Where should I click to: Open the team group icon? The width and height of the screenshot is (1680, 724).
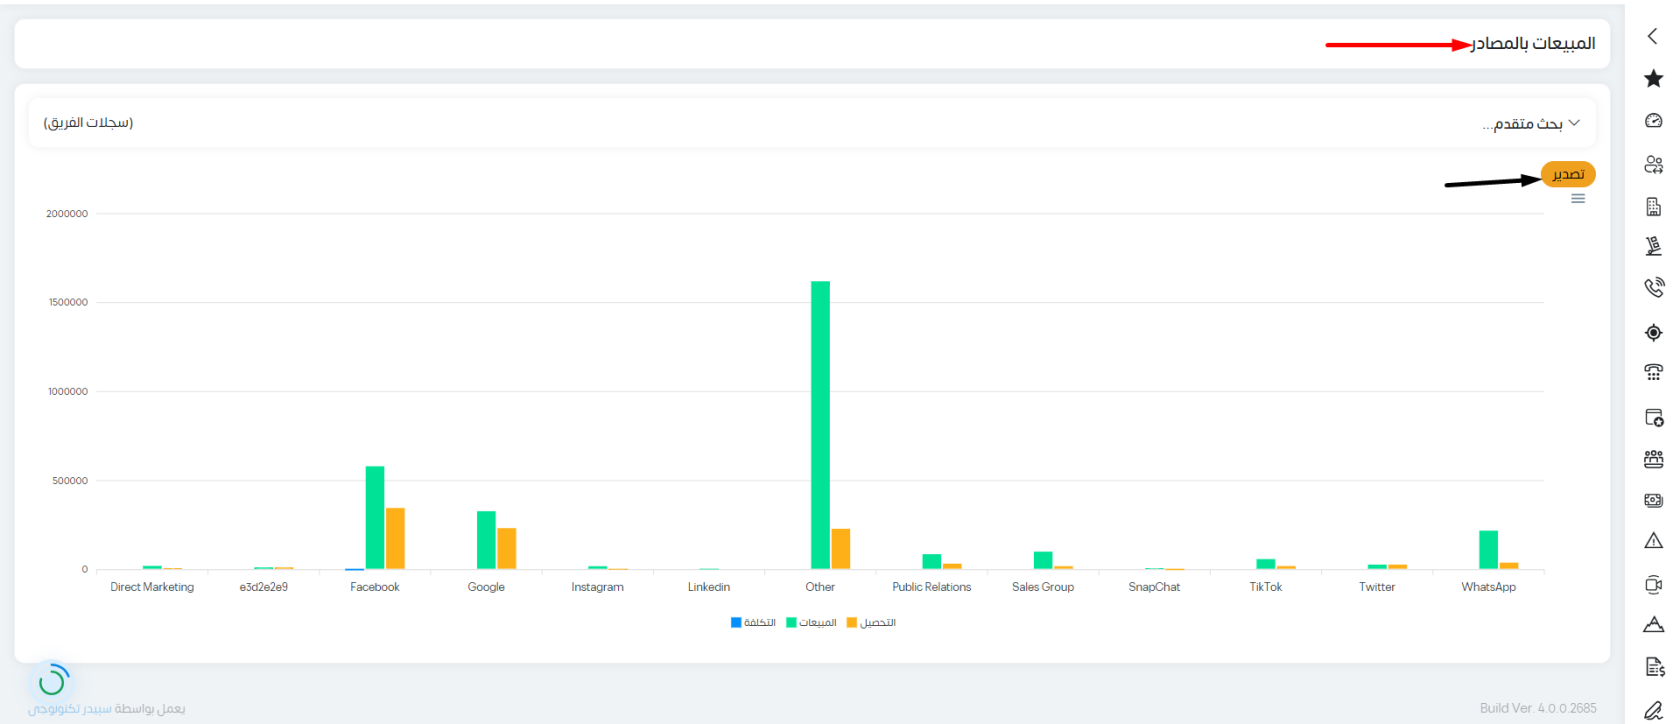point(1653,459)
